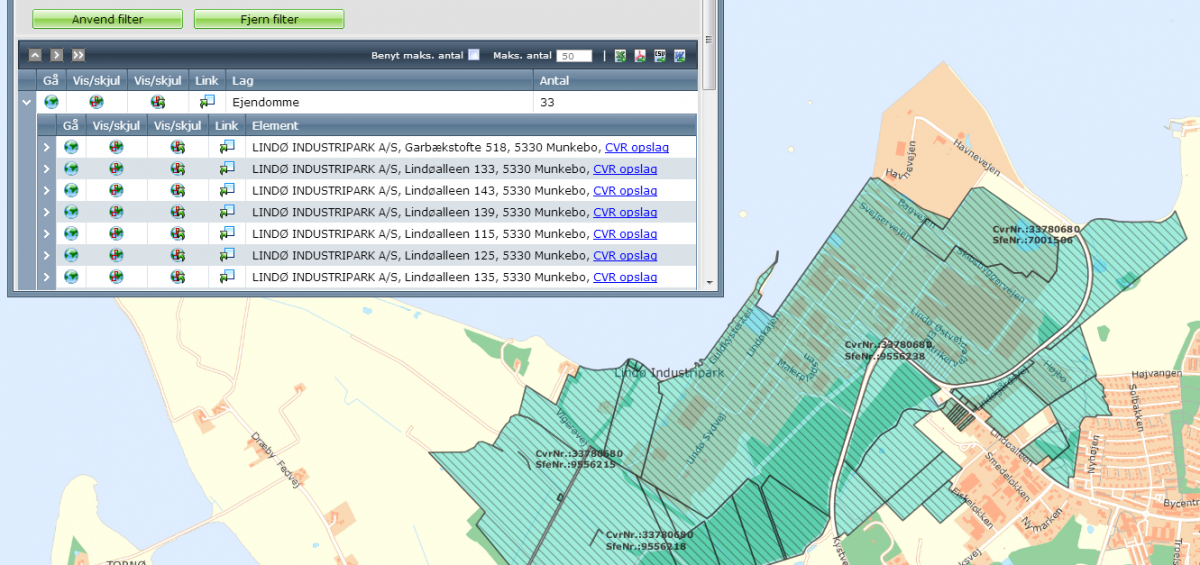Toggle first Vis/skjul for Garbækstofte 518
The height and width of the screenshot is (565, 1200).
116,147
